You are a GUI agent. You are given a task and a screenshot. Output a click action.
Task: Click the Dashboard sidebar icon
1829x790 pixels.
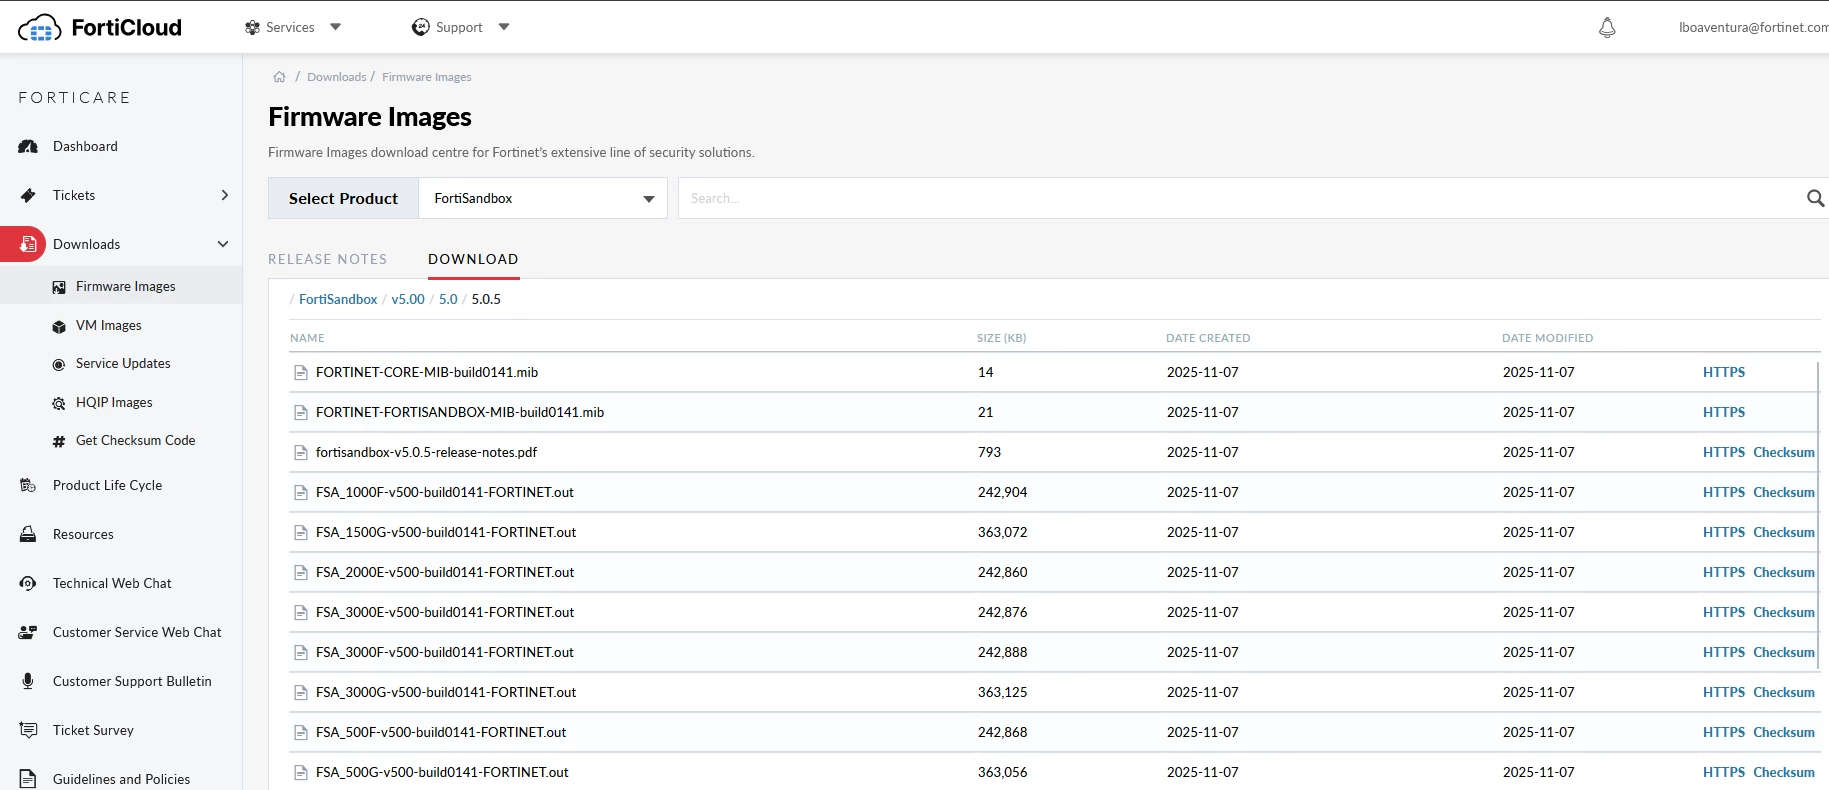(x=28, y=146)
